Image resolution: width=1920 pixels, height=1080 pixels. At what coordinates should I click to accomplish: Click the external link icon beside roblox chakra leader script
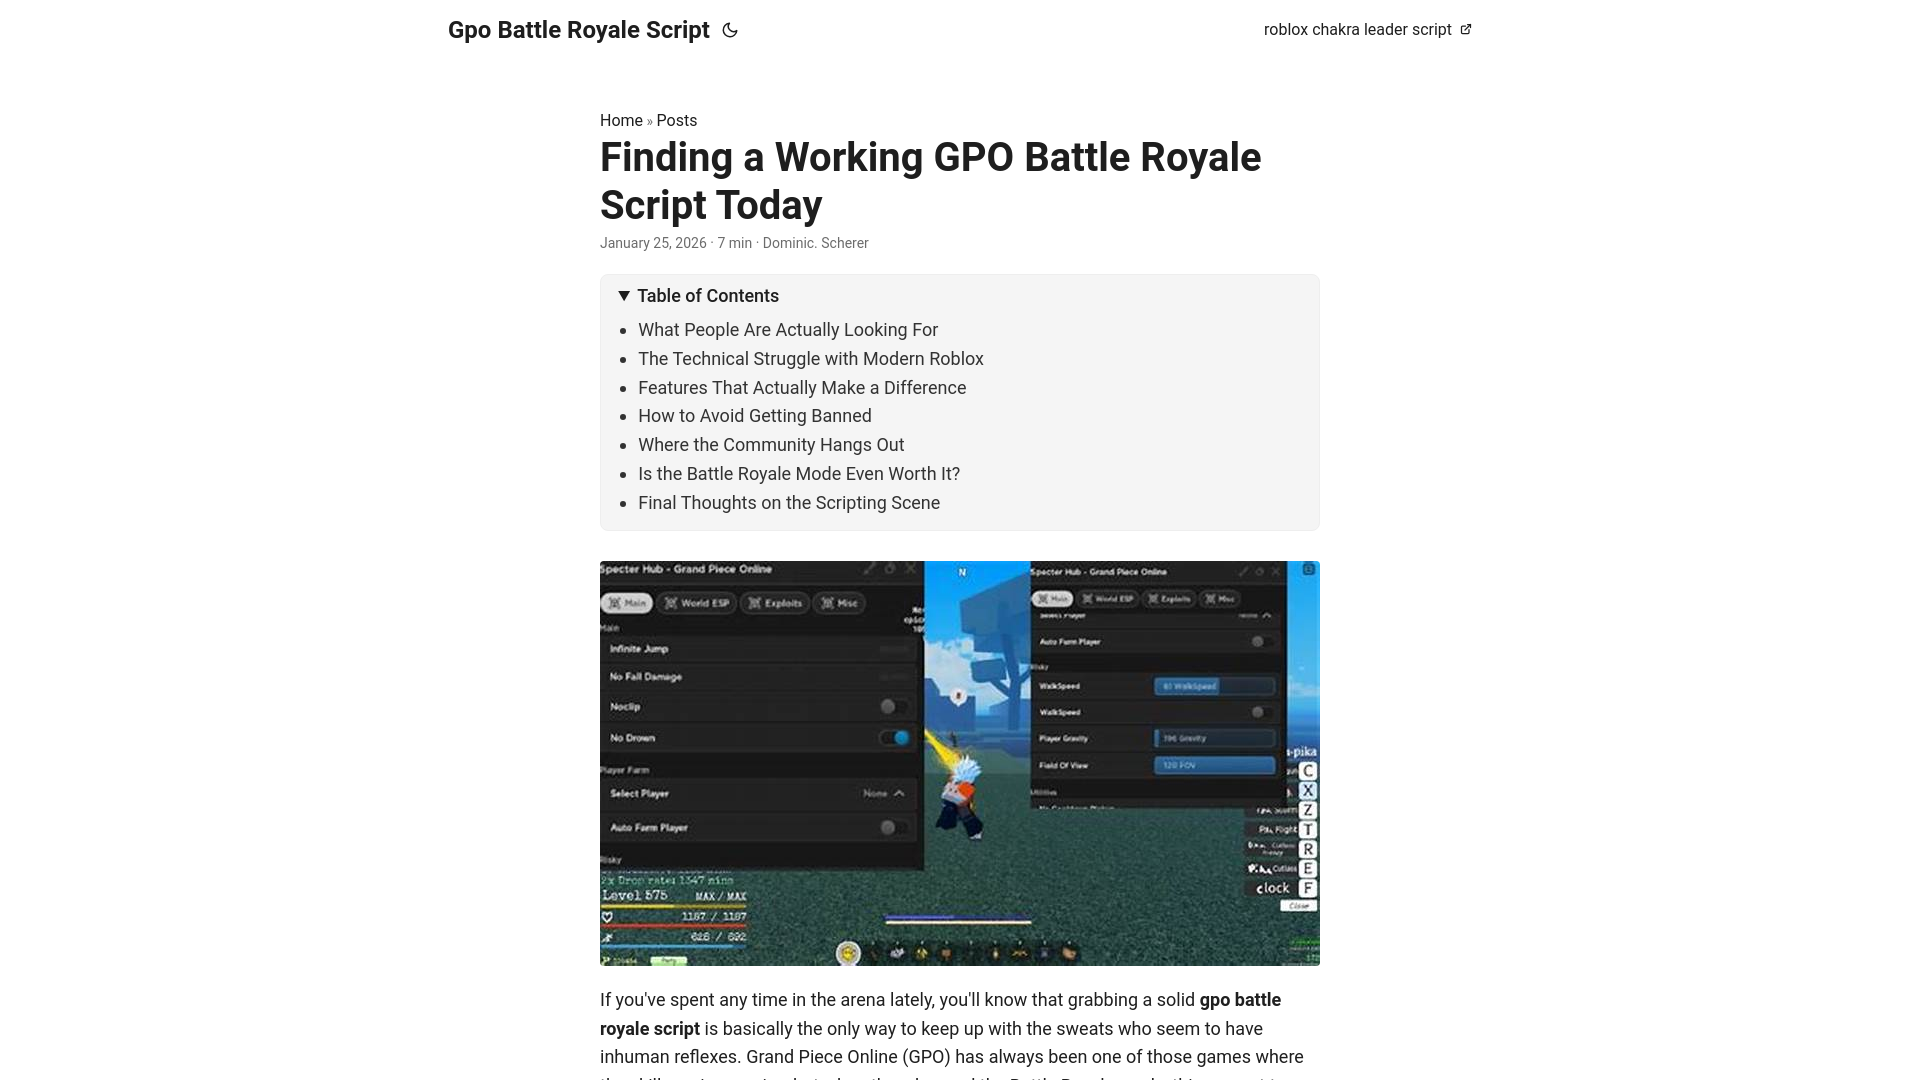point(1466,30)
